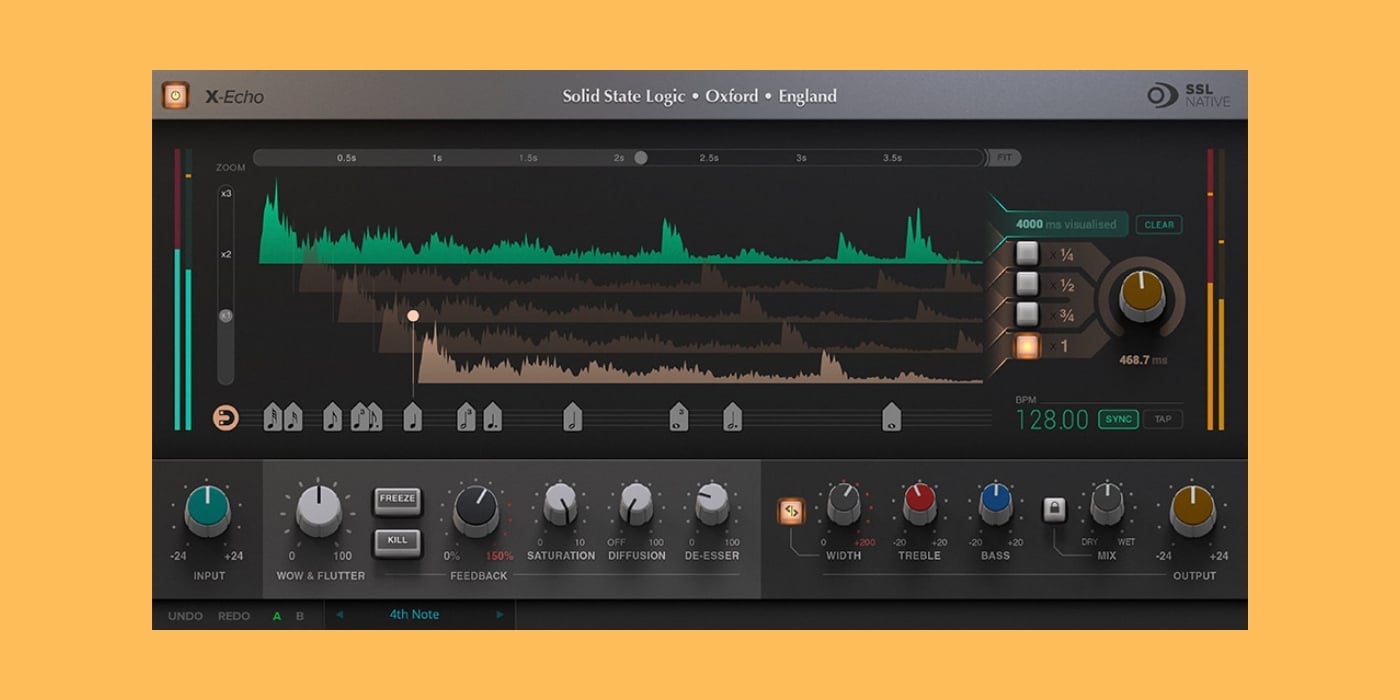This screenshot has width=1400, height=700.
Task: Select the dotted half note marker
Action: click(732, 417)
